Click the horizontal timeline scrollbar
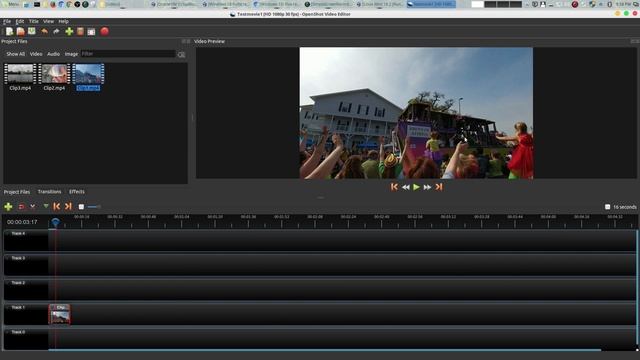The image size is (640, 360). pyautogui.click(x=324, y=350)
